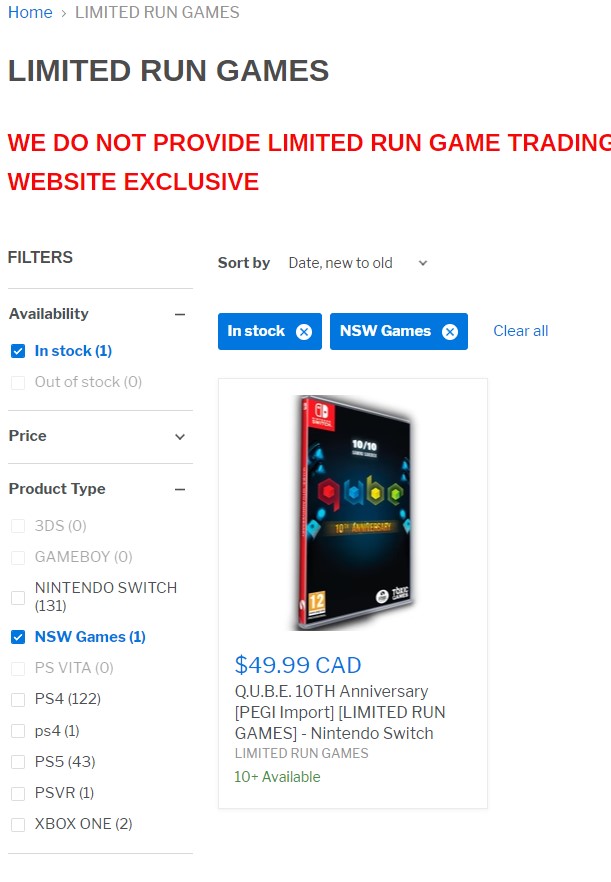Viewport: 611px width, 882px height.
Task: Tick the XBOX ONE (2) checkbox
Action: coord(18,825)
